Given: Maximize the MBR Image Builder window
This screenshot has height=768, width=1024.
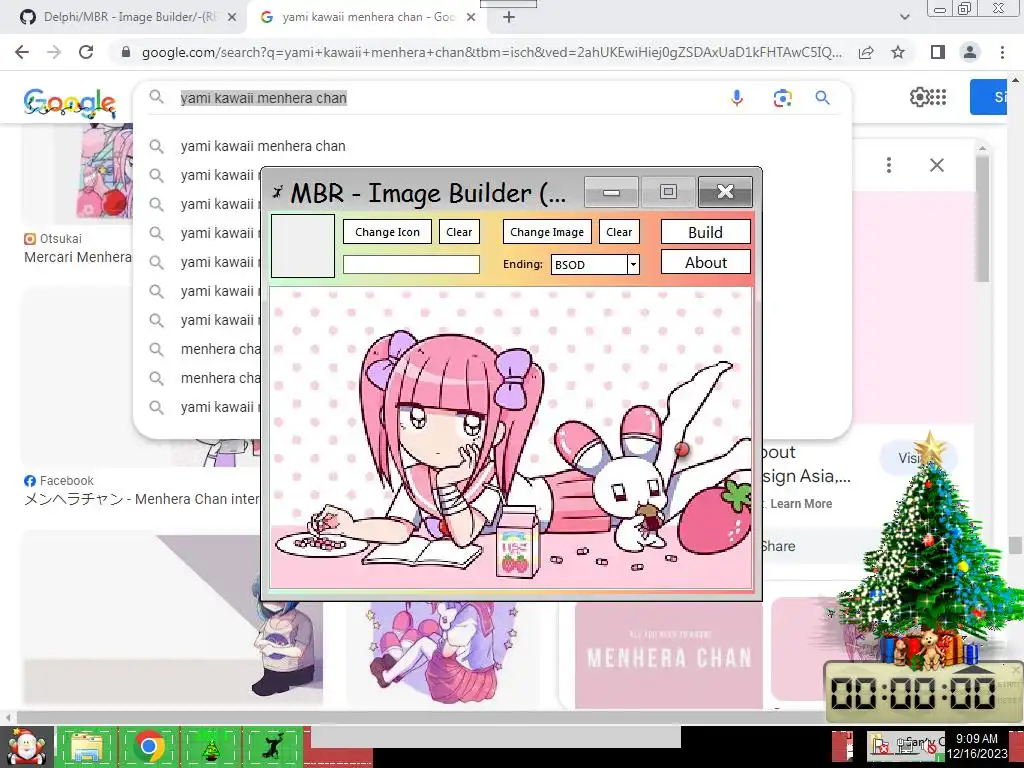Looking at the screenshot, I should coord(667,192).
